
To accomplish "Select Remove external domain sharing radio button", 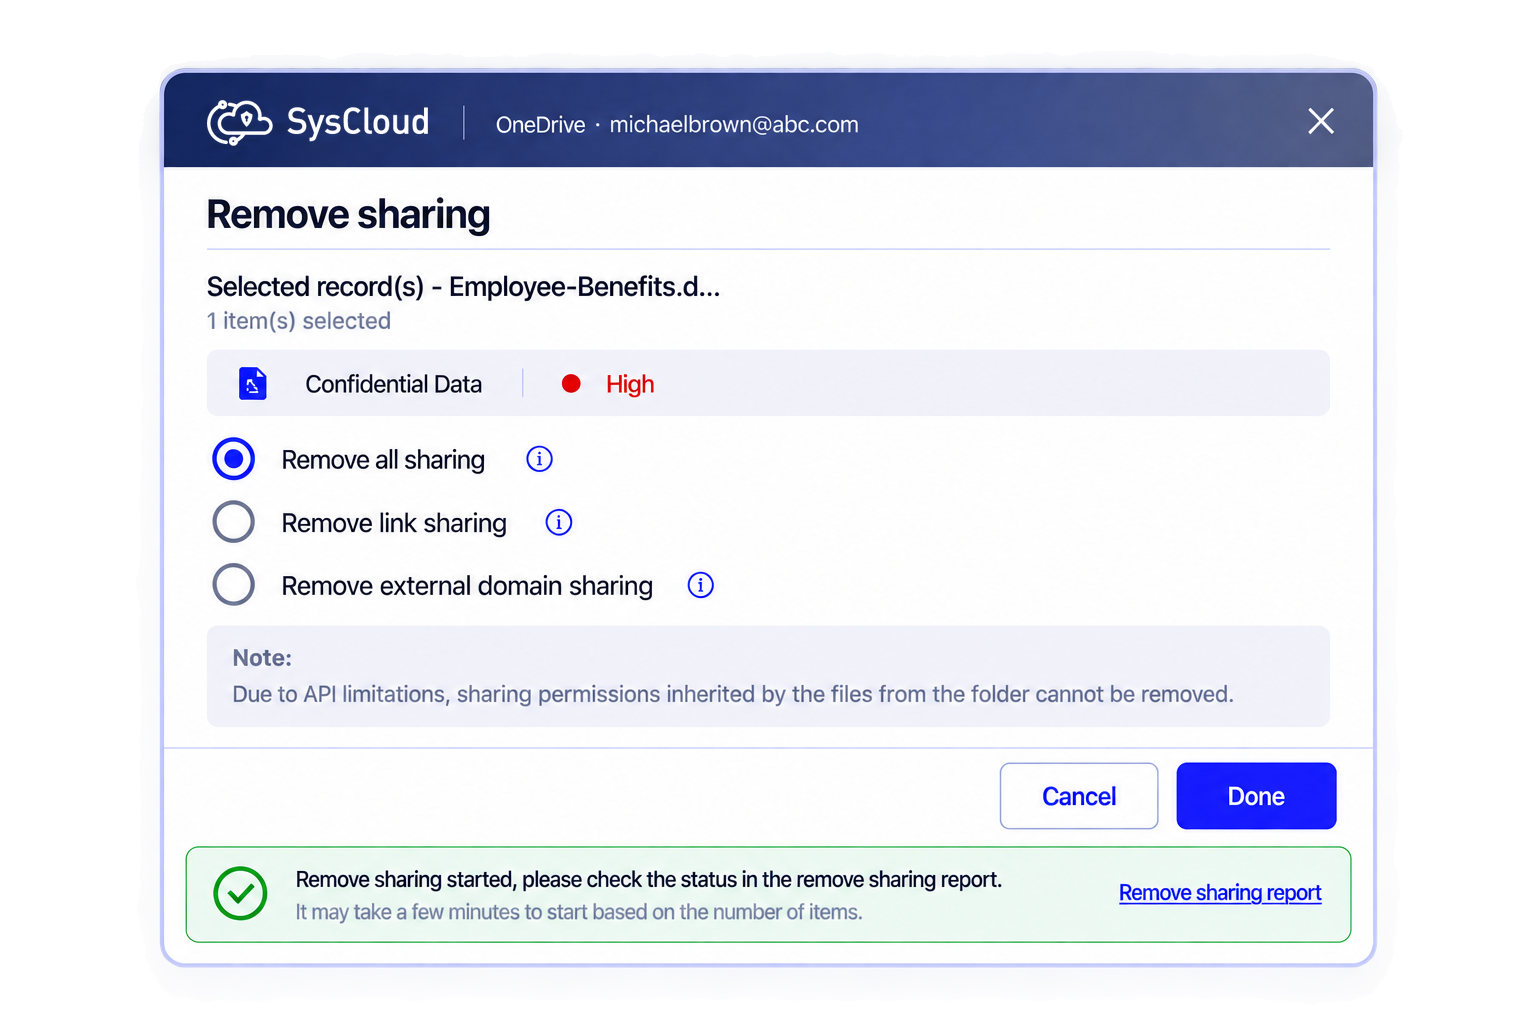I will (x=234, y=585).
